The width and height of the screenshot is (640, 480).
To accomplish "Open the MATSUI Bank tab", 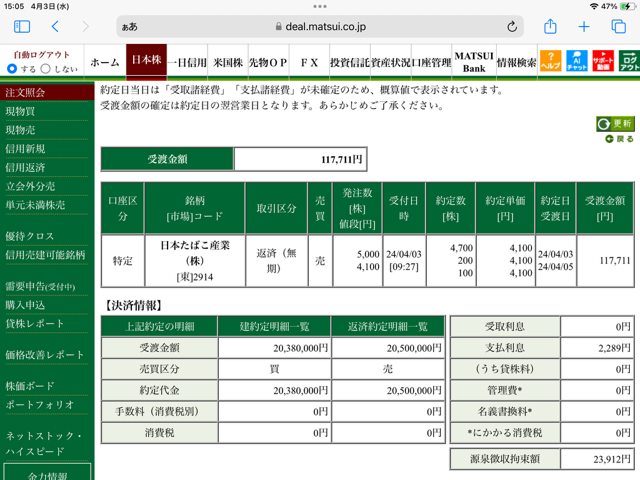I will 474,62.
